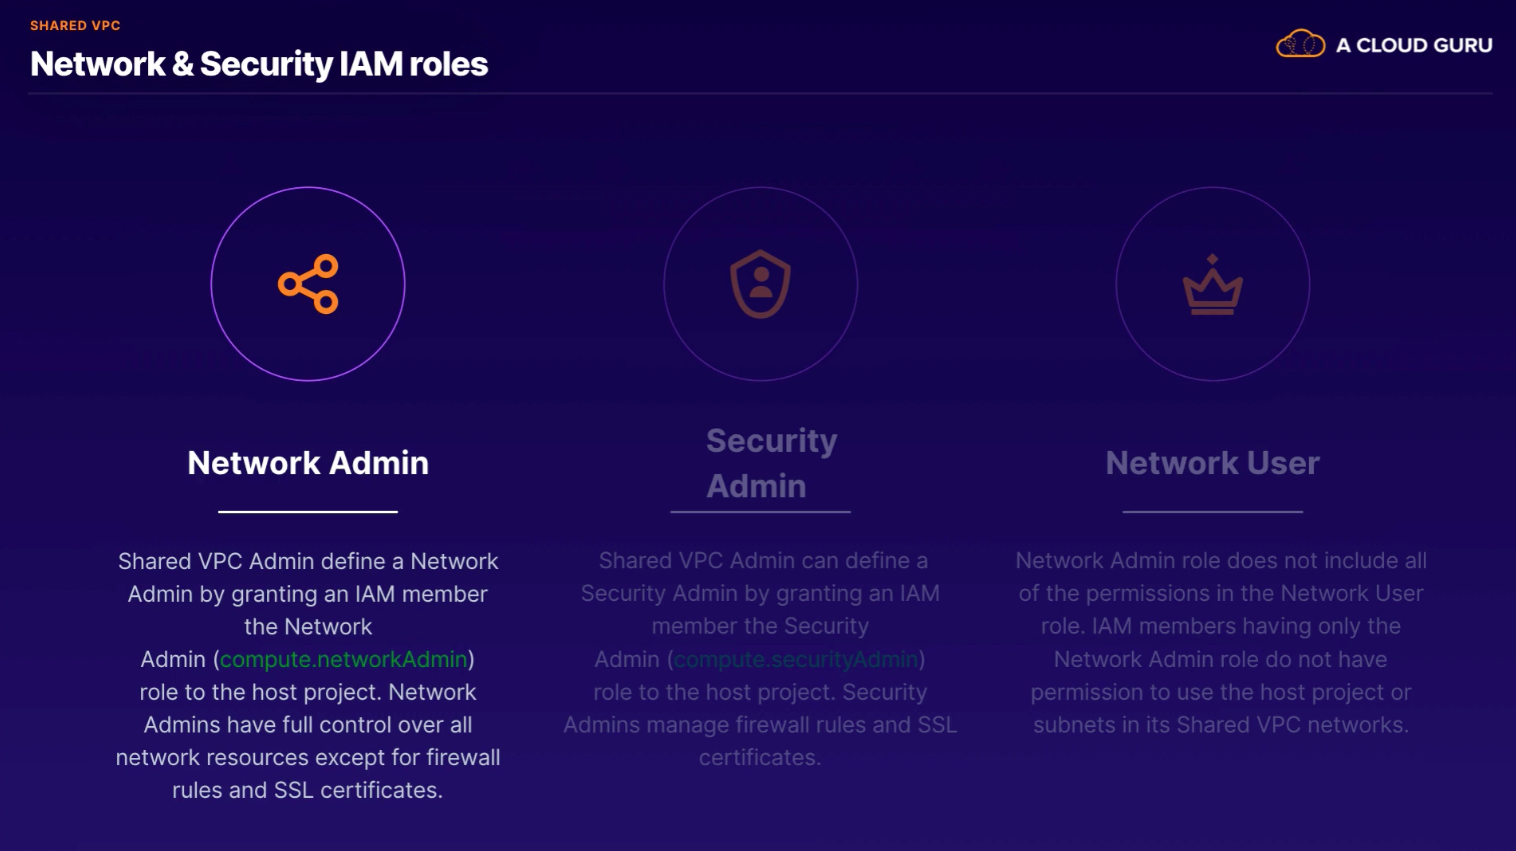Click 'Shared VPC Admin can define a' line
This screenshot has height=851, width=1516.
tap(763, 561)
